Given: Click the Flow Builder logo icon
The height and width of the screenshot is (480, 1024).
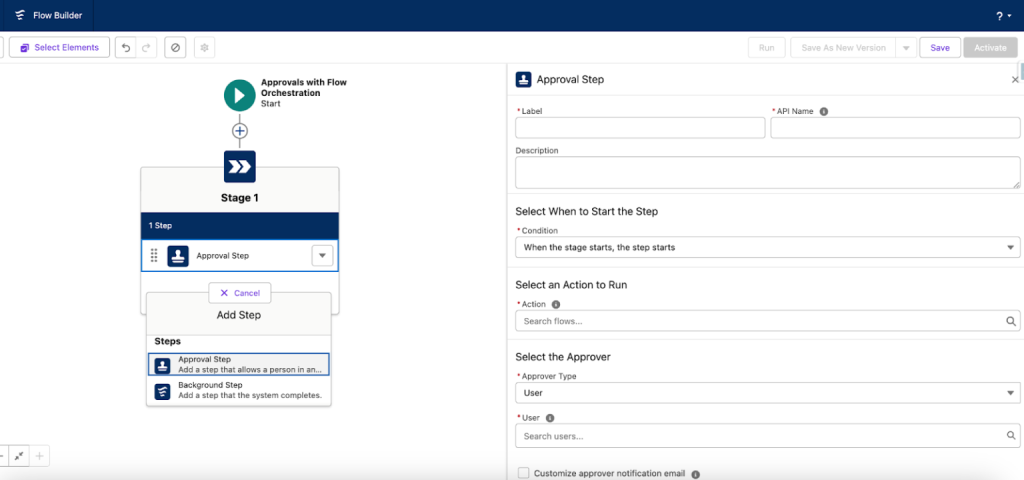Looking at the screenshot, I should click(x=20, y=15).
